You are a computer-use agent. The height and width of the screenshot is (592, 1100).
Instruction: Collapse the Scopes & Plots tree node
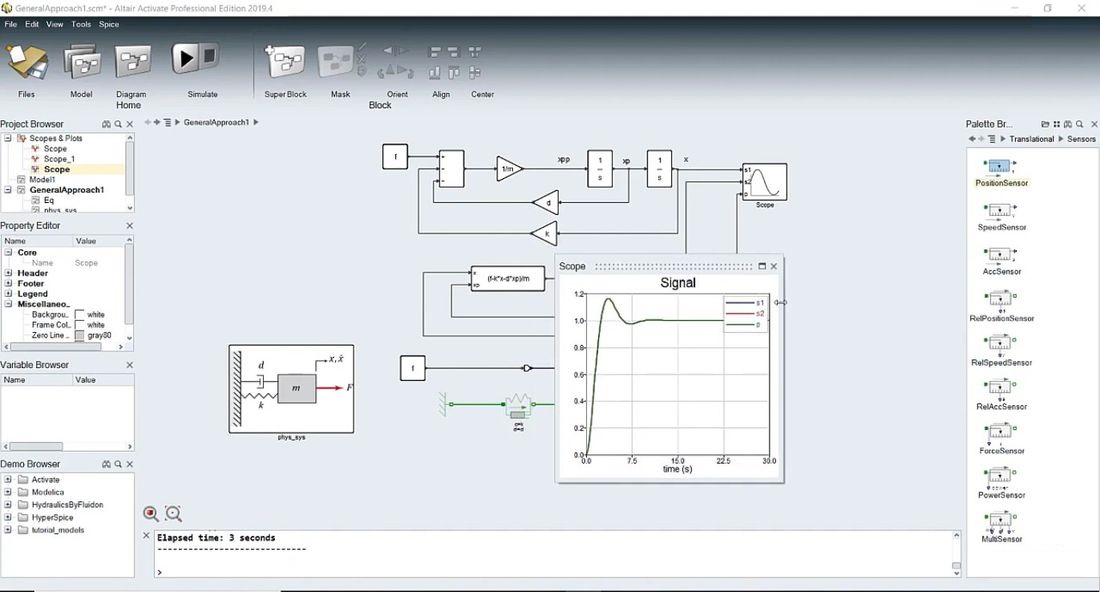click(8, 138)
